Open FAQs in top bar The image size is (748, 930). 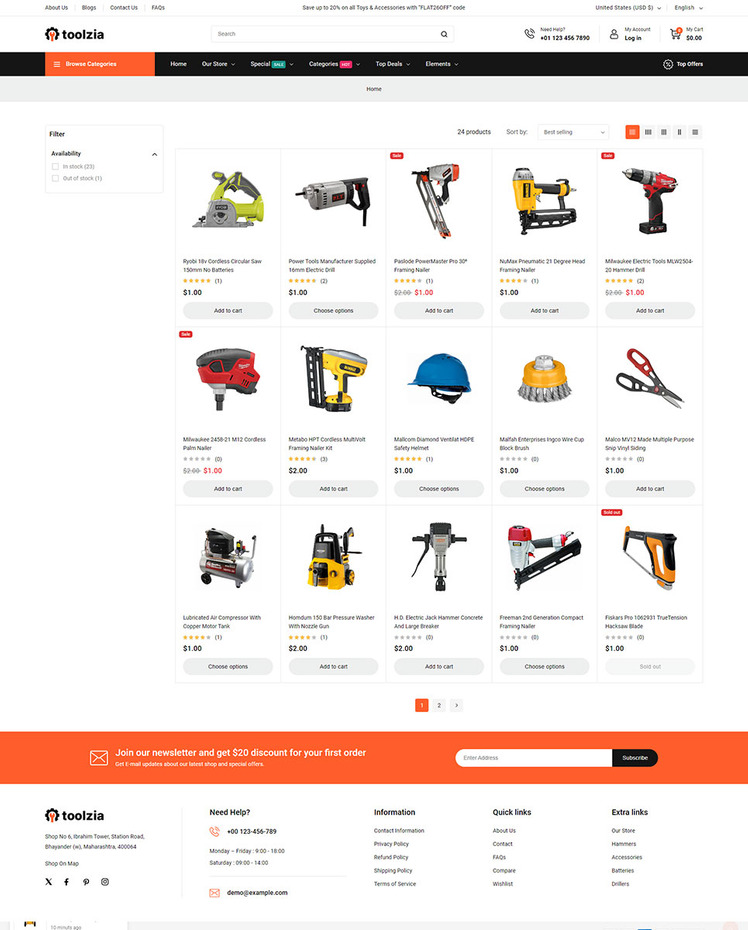click(x=158, y=8)
